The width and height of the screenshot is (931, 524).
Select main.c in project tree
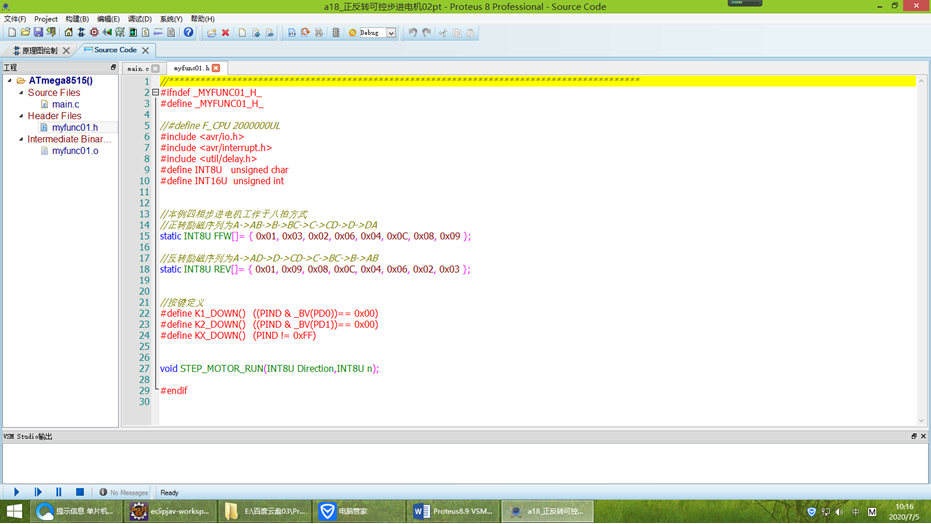[65, 104]
